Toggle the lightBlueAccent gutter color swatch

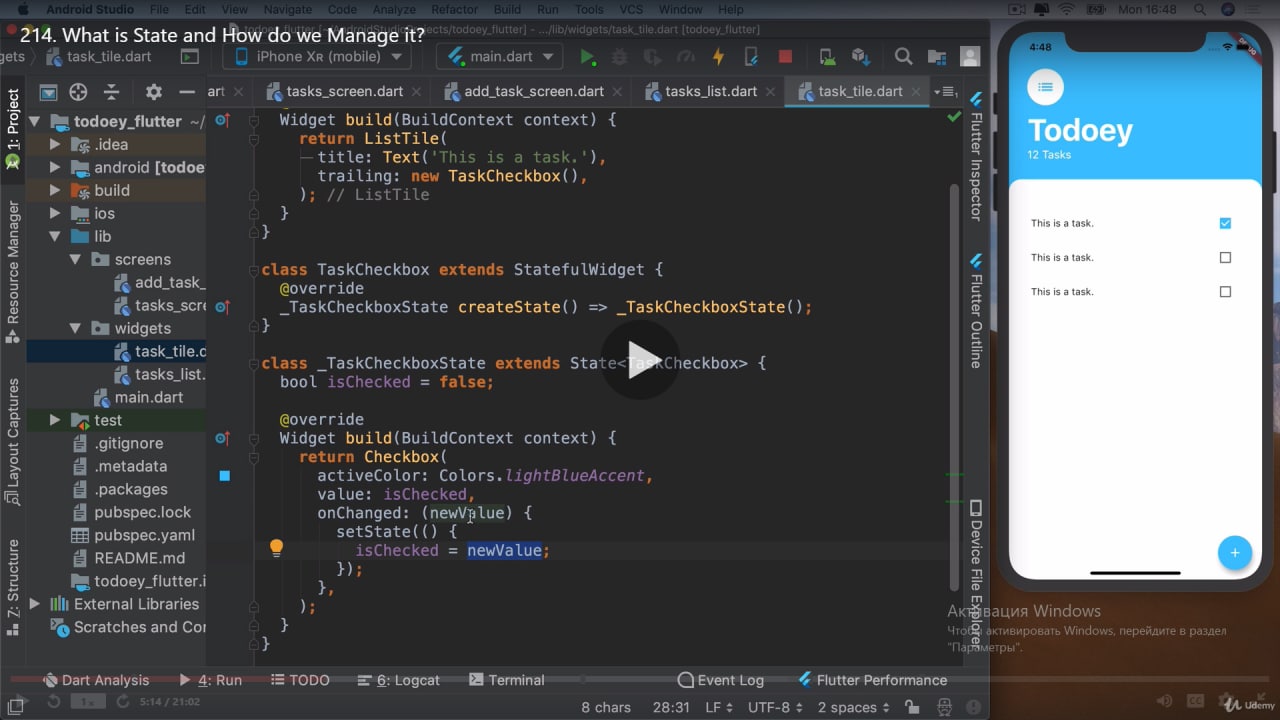[x=224, y=476]
